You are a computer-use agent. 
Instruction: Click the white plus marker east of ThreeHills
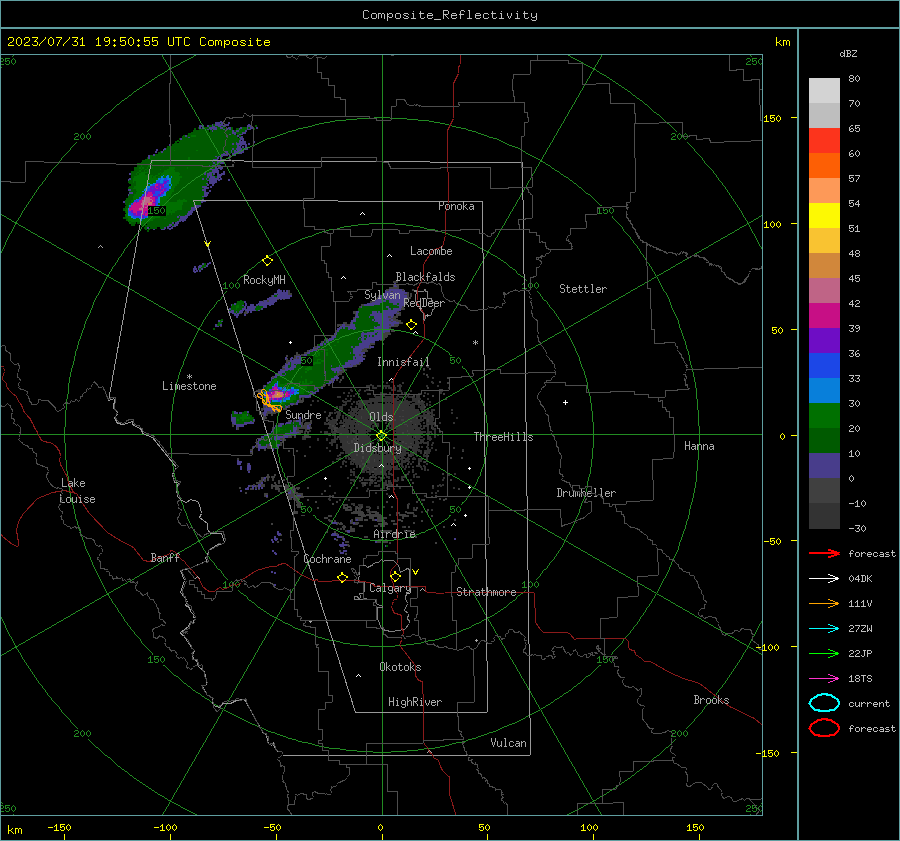(x=565, y=402)
